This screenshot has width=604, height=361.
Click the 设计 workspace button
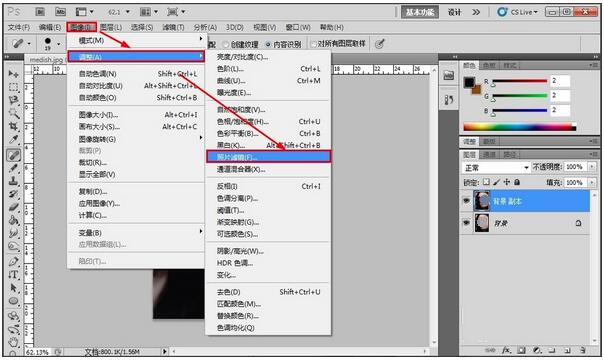click(x=454, y=12)
